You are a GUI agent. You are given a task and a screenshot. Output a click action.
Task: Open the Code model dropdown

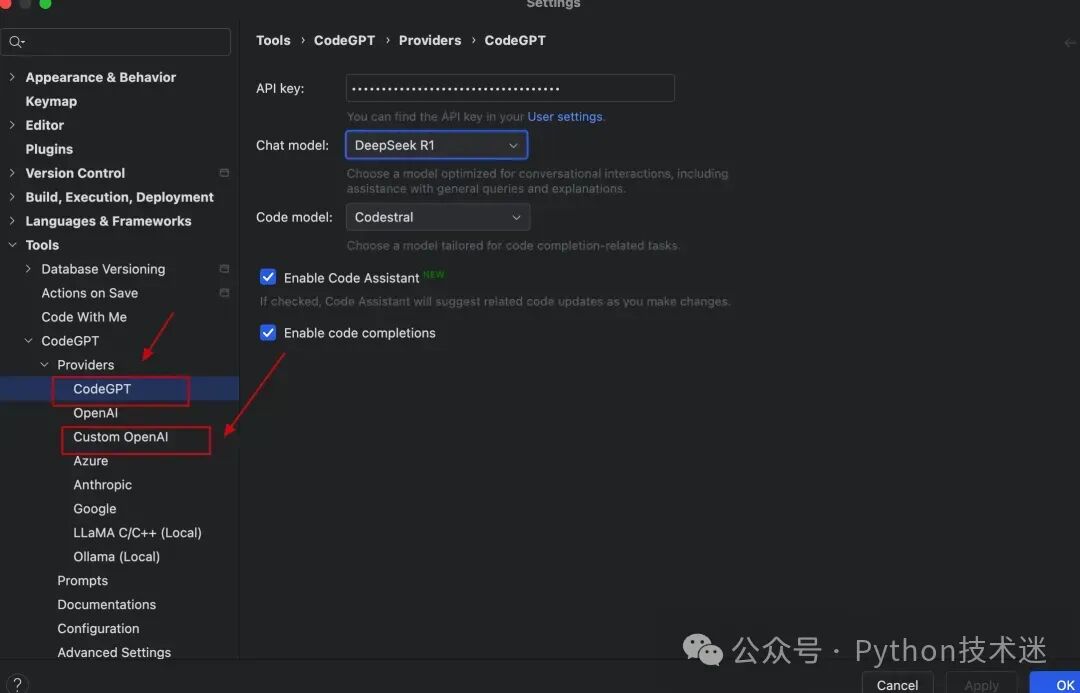coord(438,217)
